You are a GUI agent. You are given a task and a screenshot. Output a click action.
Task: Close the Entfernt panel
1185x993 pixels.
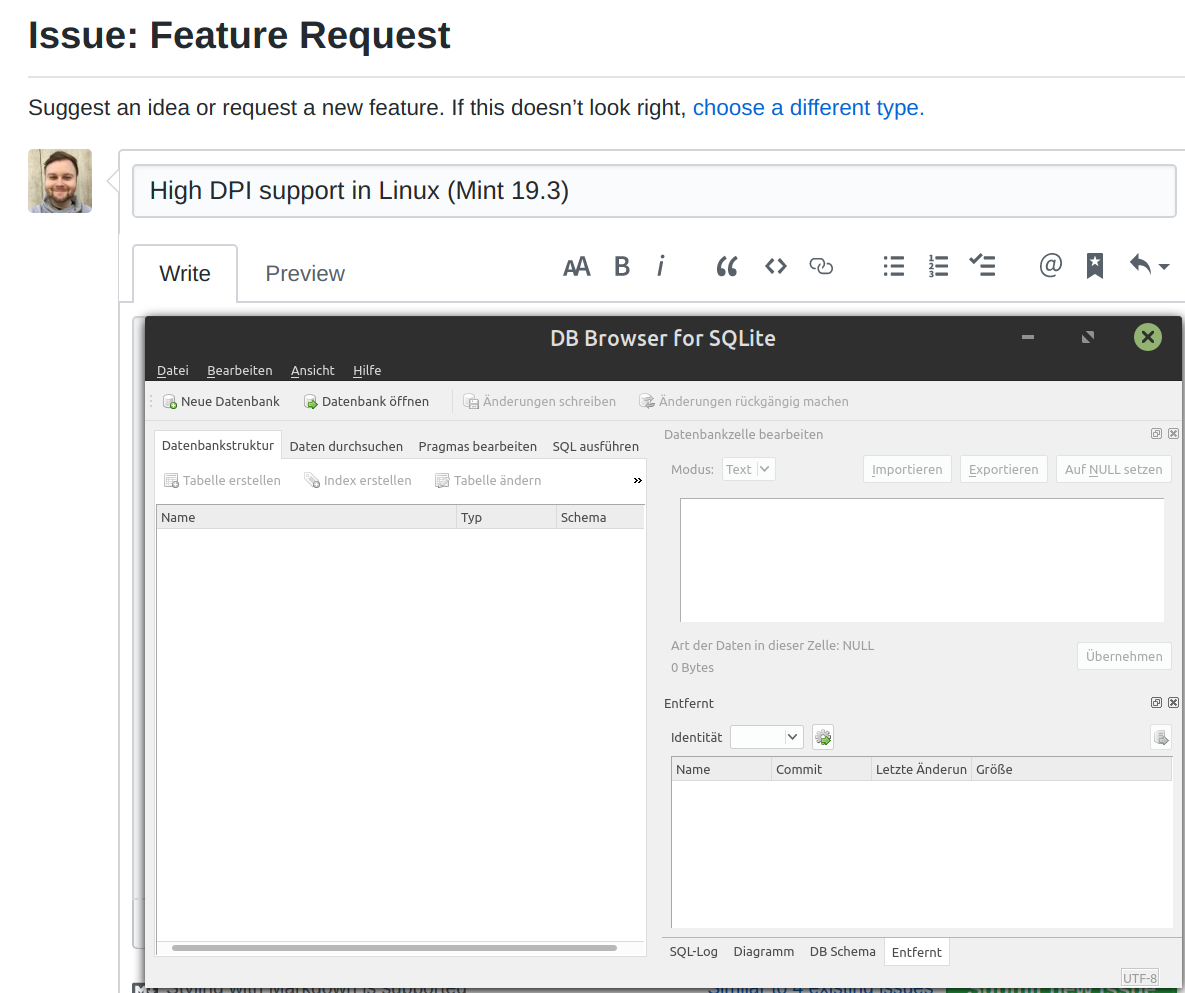[x=1173, y=703]
